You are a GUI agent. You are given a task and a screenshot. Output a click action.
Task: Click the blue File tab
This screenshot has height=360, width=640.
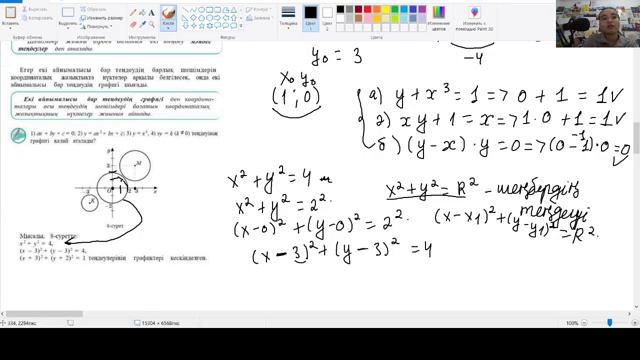(x=11, y=1)
